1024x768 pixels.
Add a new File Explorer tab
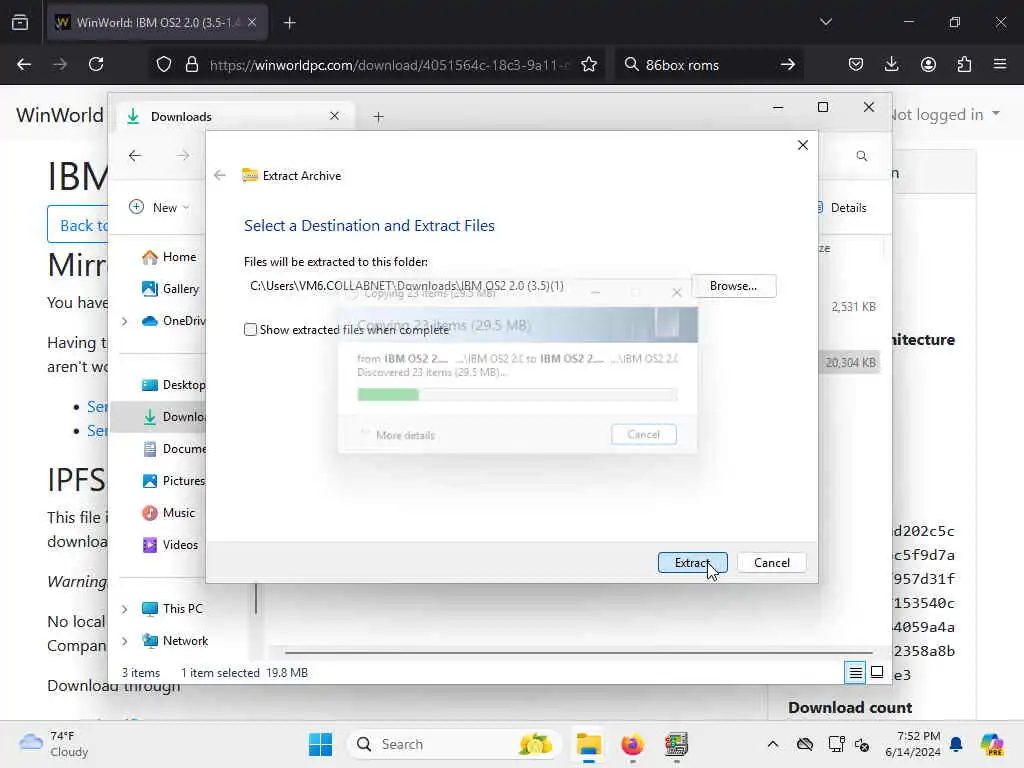378,117
